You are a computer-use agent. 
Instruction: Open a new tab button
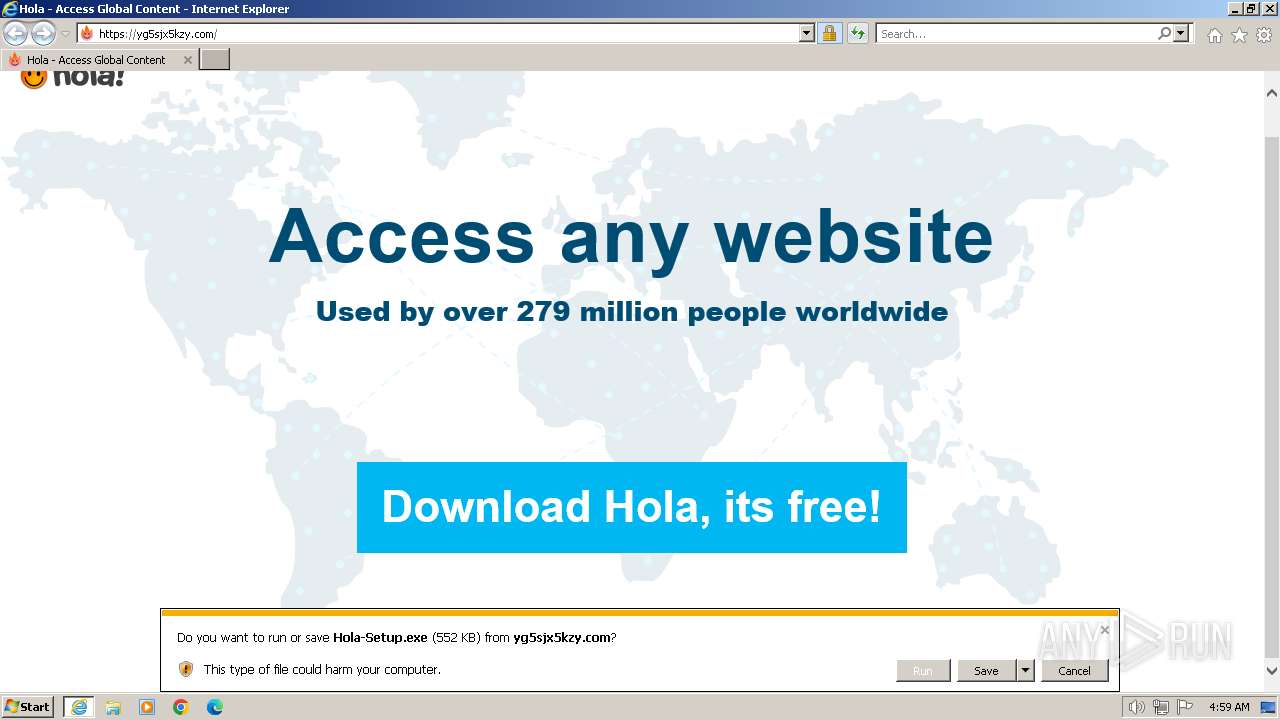(215, 60)
